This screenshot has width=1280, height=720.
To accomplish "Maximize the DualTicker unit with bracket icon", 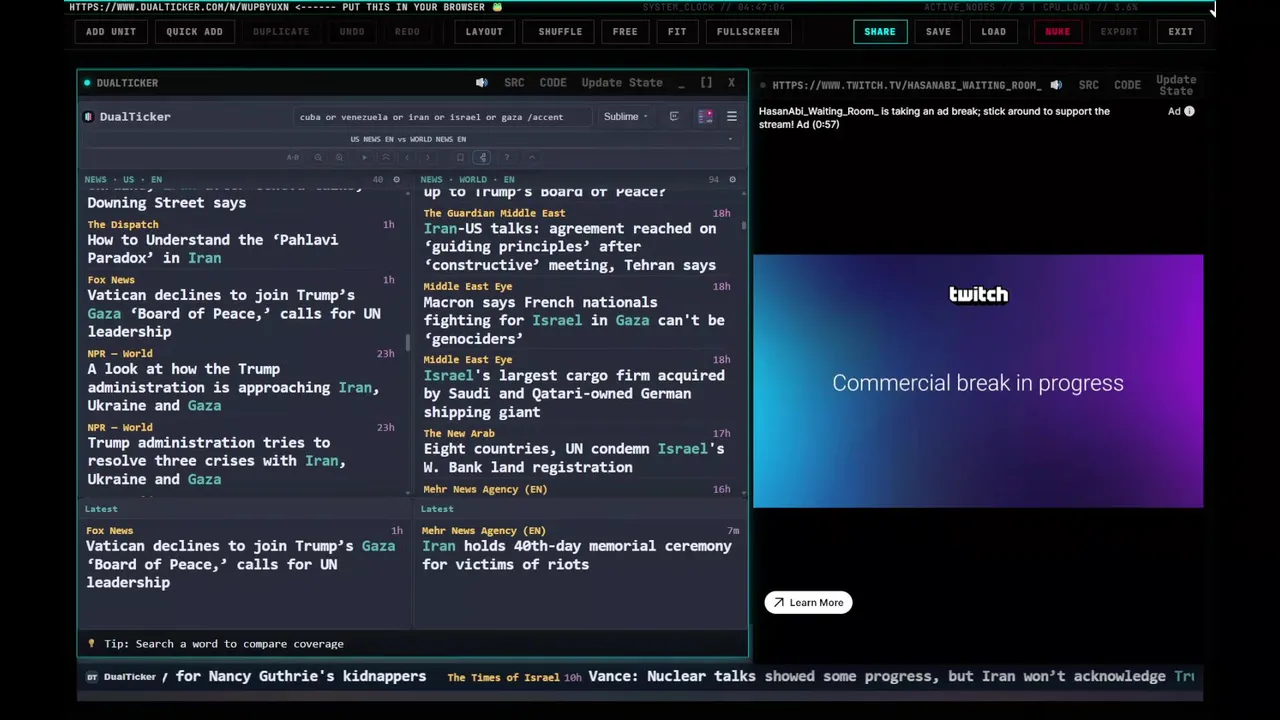I will coord(706,83).
